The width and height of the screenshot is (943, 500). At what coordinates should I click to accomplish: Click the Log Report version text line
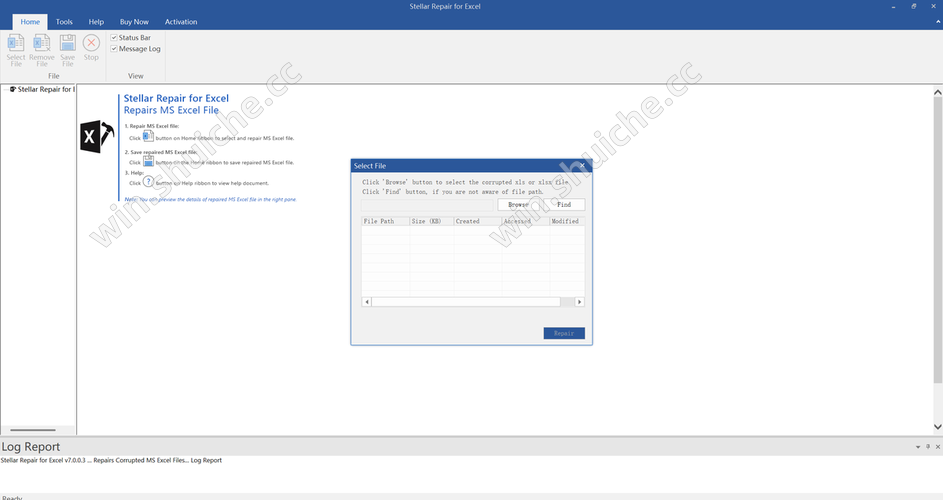[x=111, y=460]
